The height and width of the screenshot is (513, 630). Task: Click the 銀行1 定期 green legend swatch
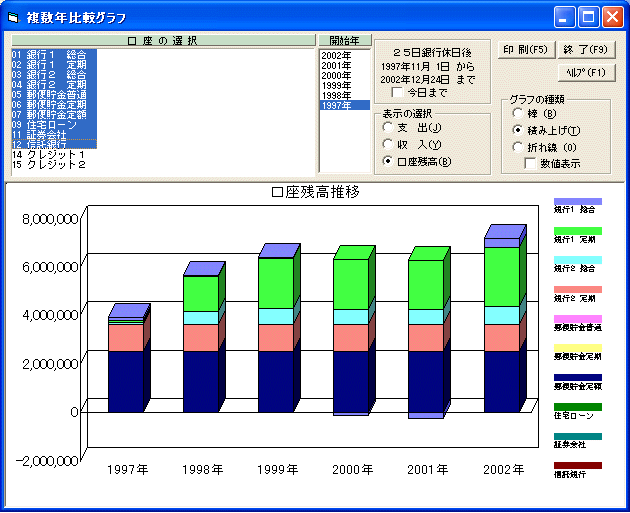tap(578, 231)
